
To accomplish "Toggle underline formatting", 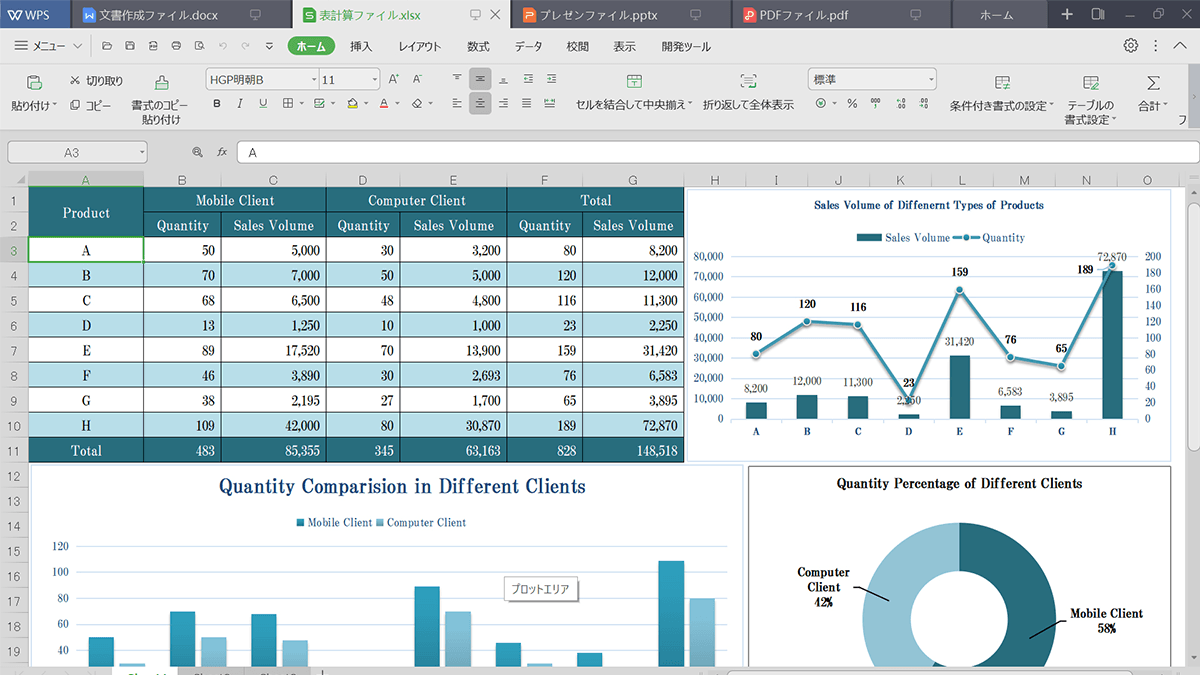I will click(x=263, y=103).
